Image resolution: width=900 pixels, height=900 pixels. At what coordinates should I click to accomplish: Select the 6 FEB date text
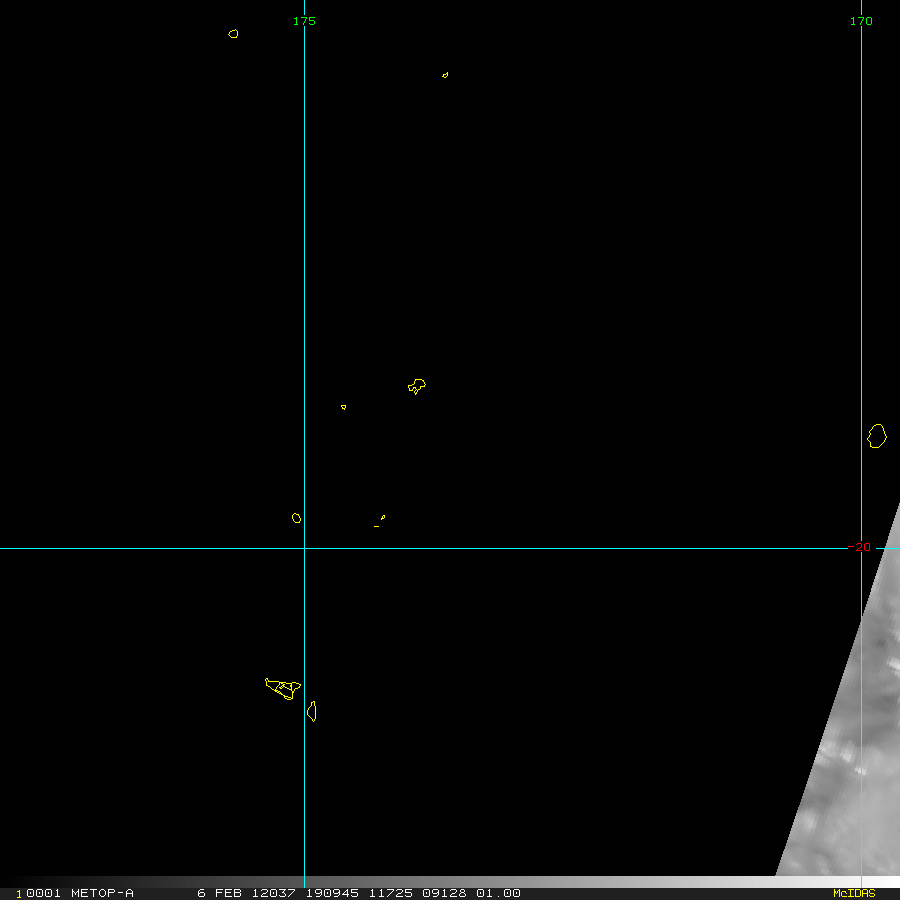click(220, 893)
